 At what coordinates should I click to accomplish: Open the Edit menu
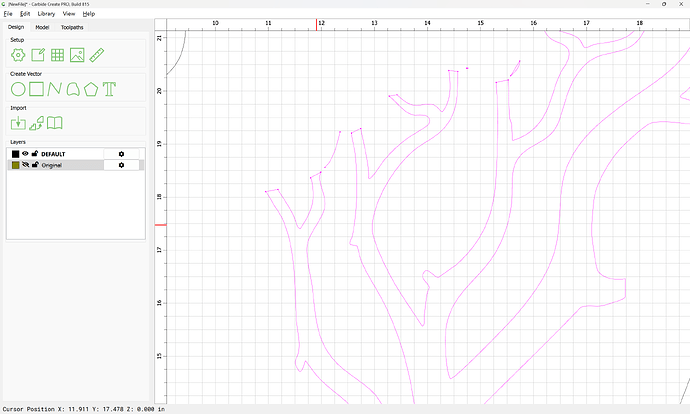[25, 14]
